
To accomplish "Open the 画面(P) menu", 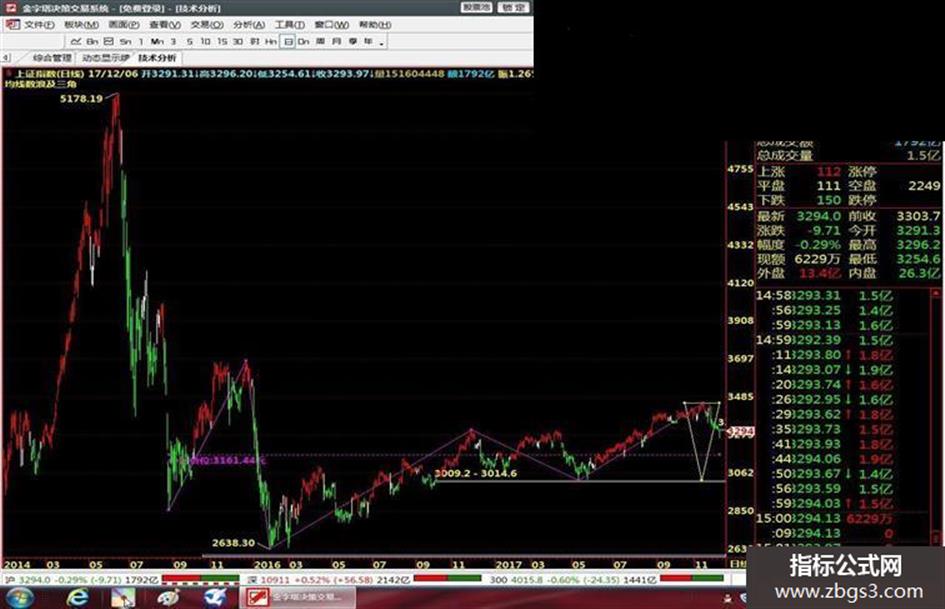I will 124,25.
